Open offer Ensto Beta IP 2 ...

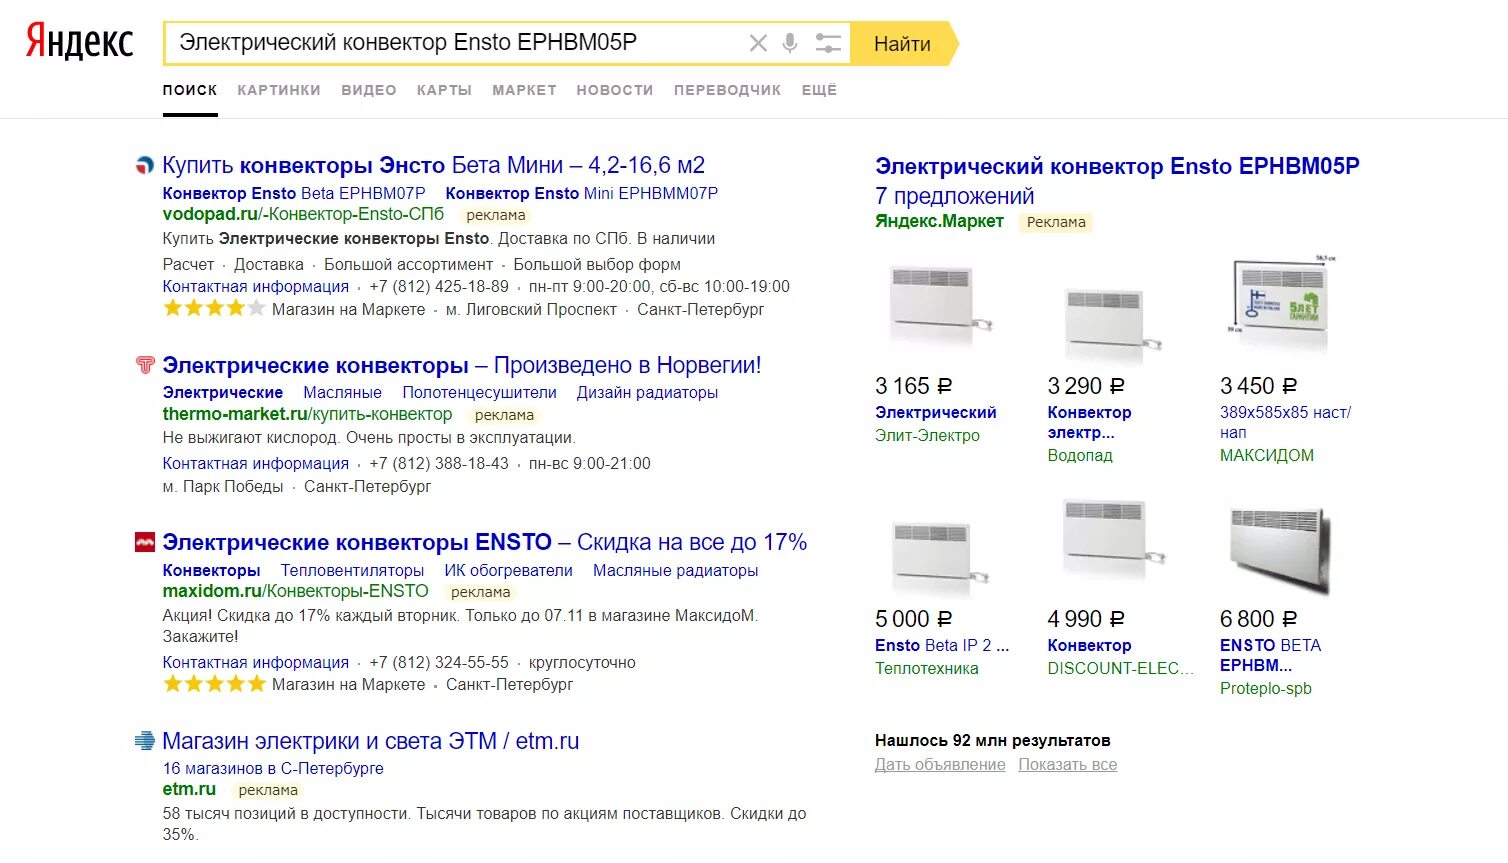click(942, 645)
